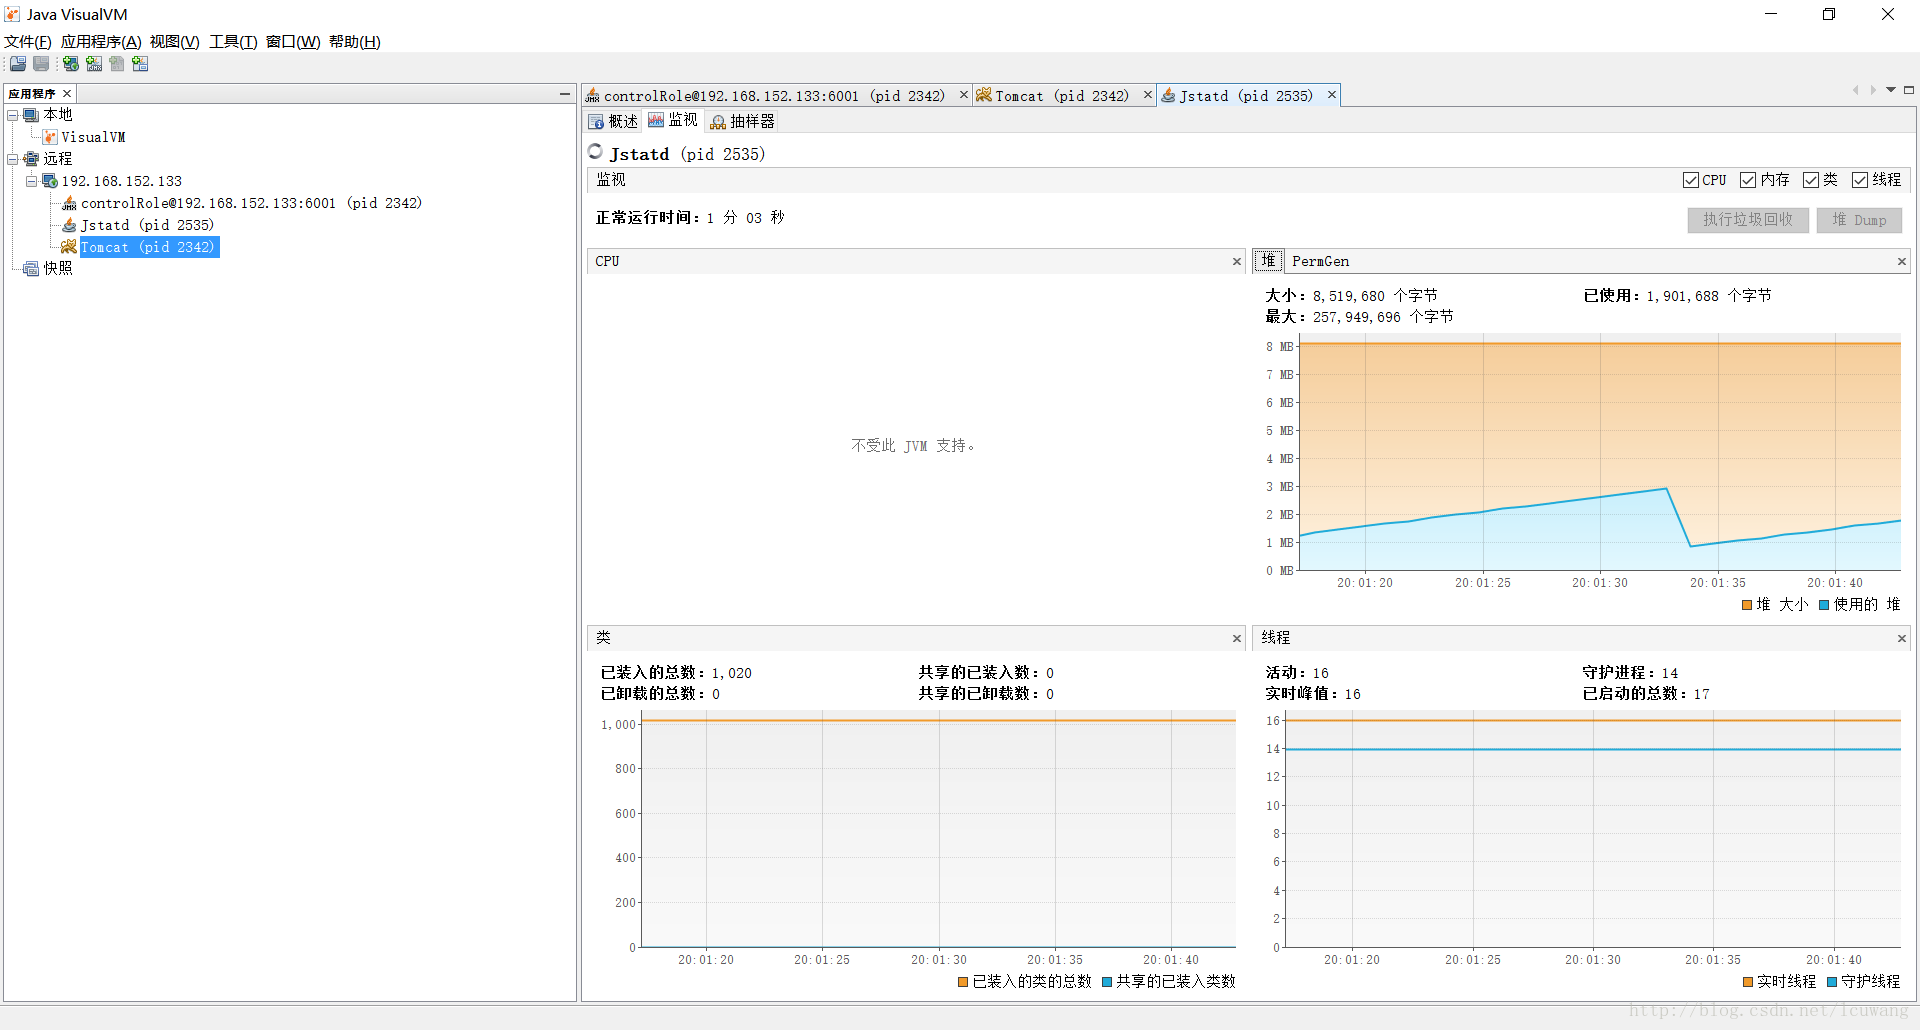This screenshot has height=1030, width=1920.
Task: Maximize the editor area using square icon
Action: (1909, 90)
